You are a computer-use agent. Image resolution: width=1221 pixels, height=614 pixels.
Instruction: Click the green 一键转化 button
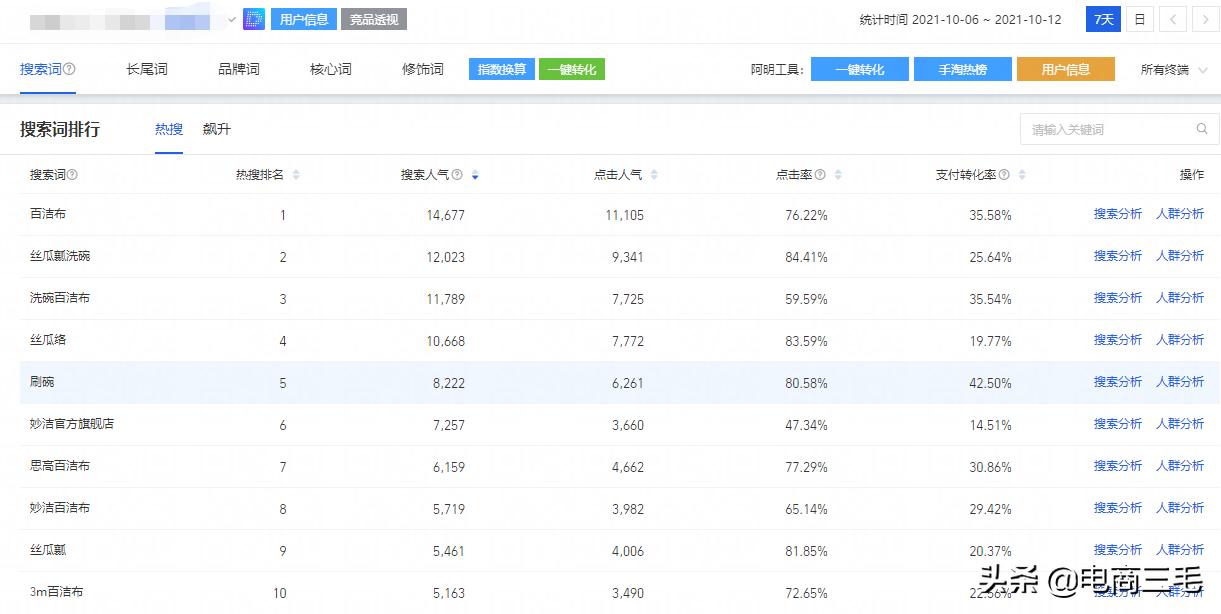(x=572, y=69)
